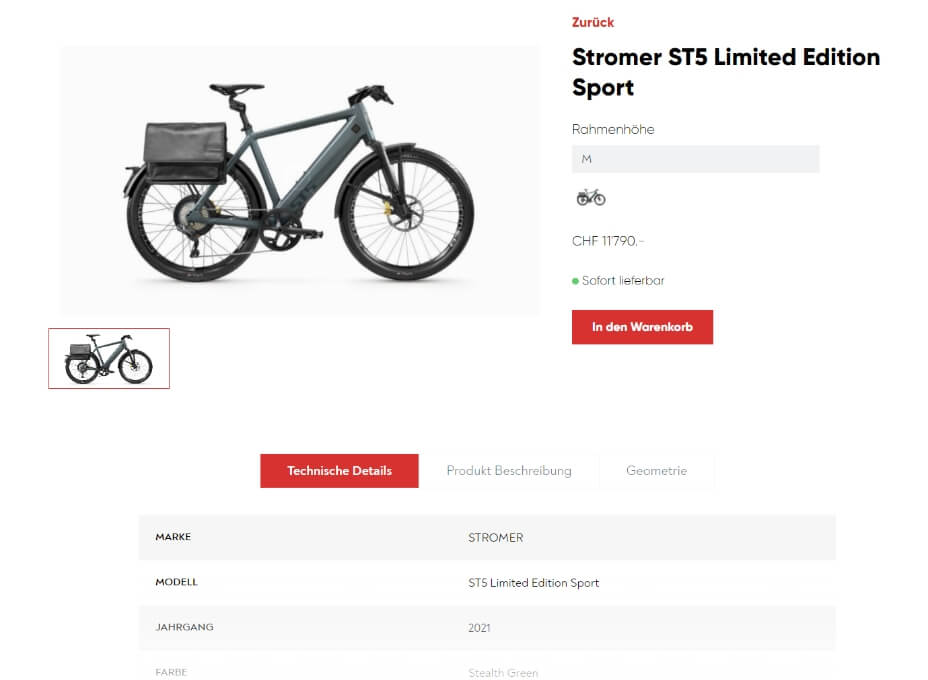This screenshot has height=680, width=928.
Task: Open the Rahmenhöhe size dropdown
Action: (695, 159)
